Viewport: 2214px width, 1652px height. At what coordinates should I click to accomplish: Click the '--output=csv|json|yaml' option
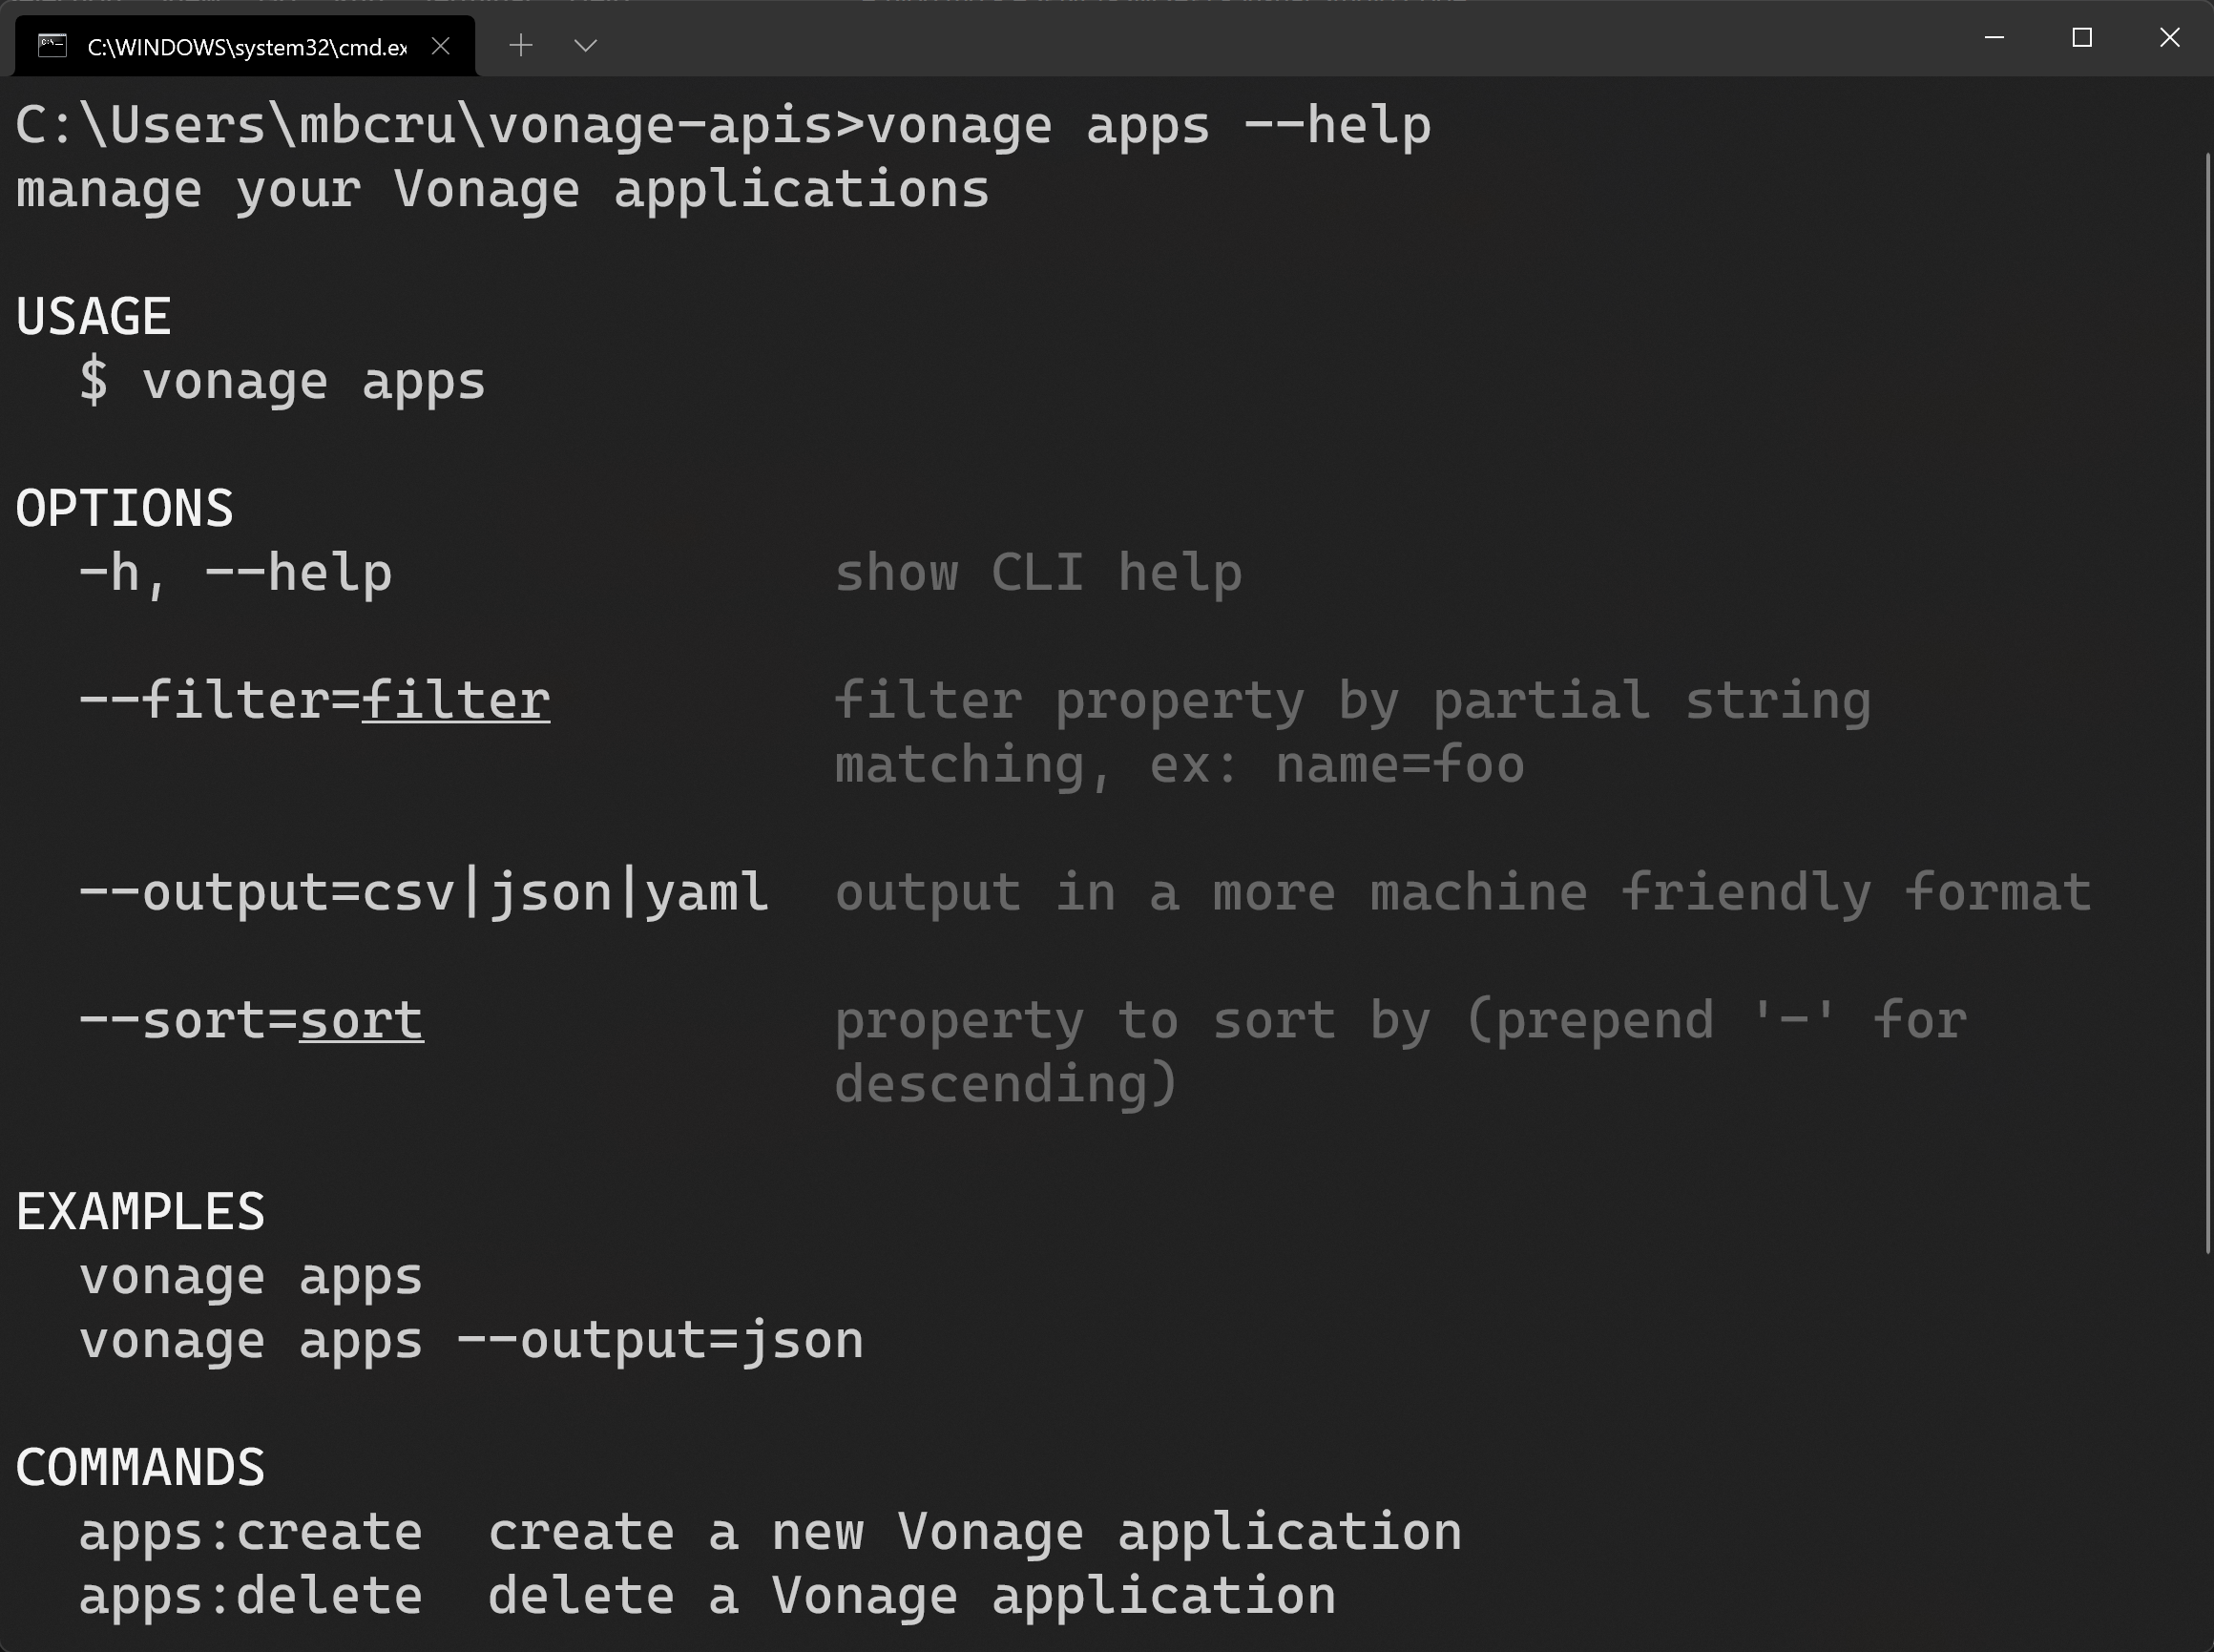pos(424,892)
